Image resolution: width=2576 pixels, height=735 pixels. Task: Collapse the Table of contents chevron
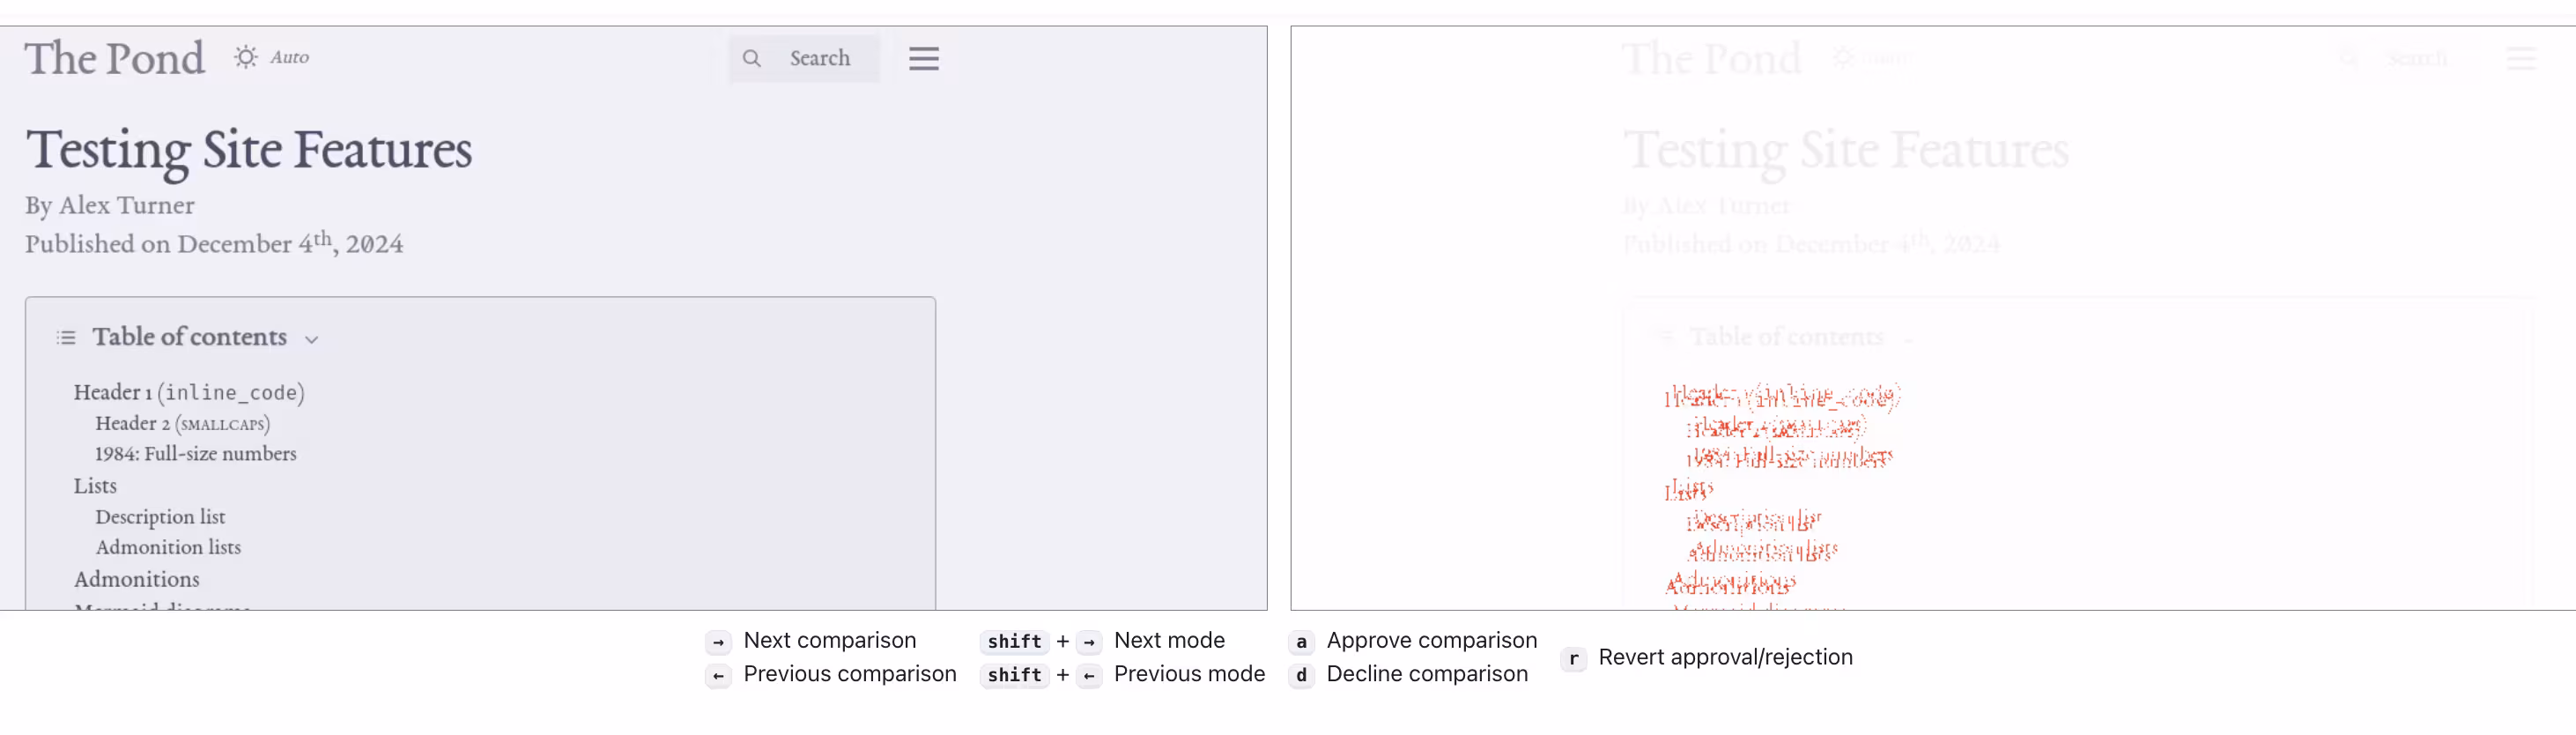click(x=312, y=340)
